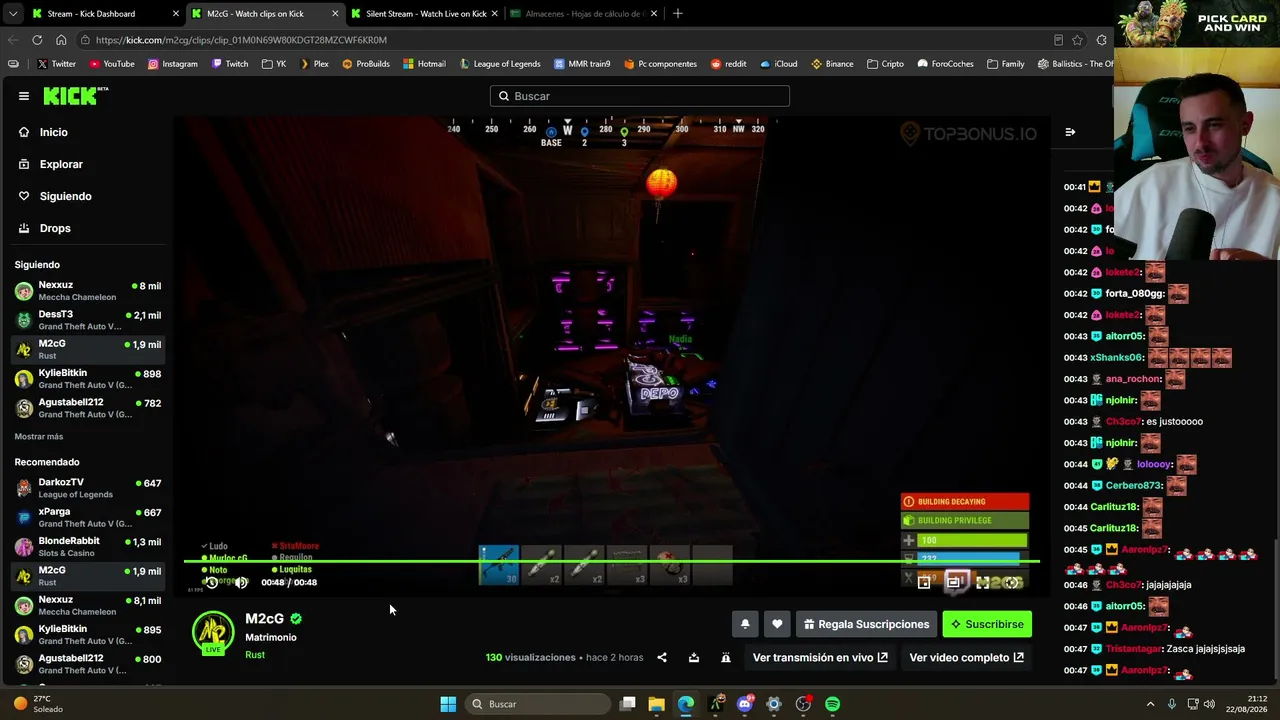Open Task View from the taskbar
The width and height of the screenshot is (1280, 720).
pos(628,704)
